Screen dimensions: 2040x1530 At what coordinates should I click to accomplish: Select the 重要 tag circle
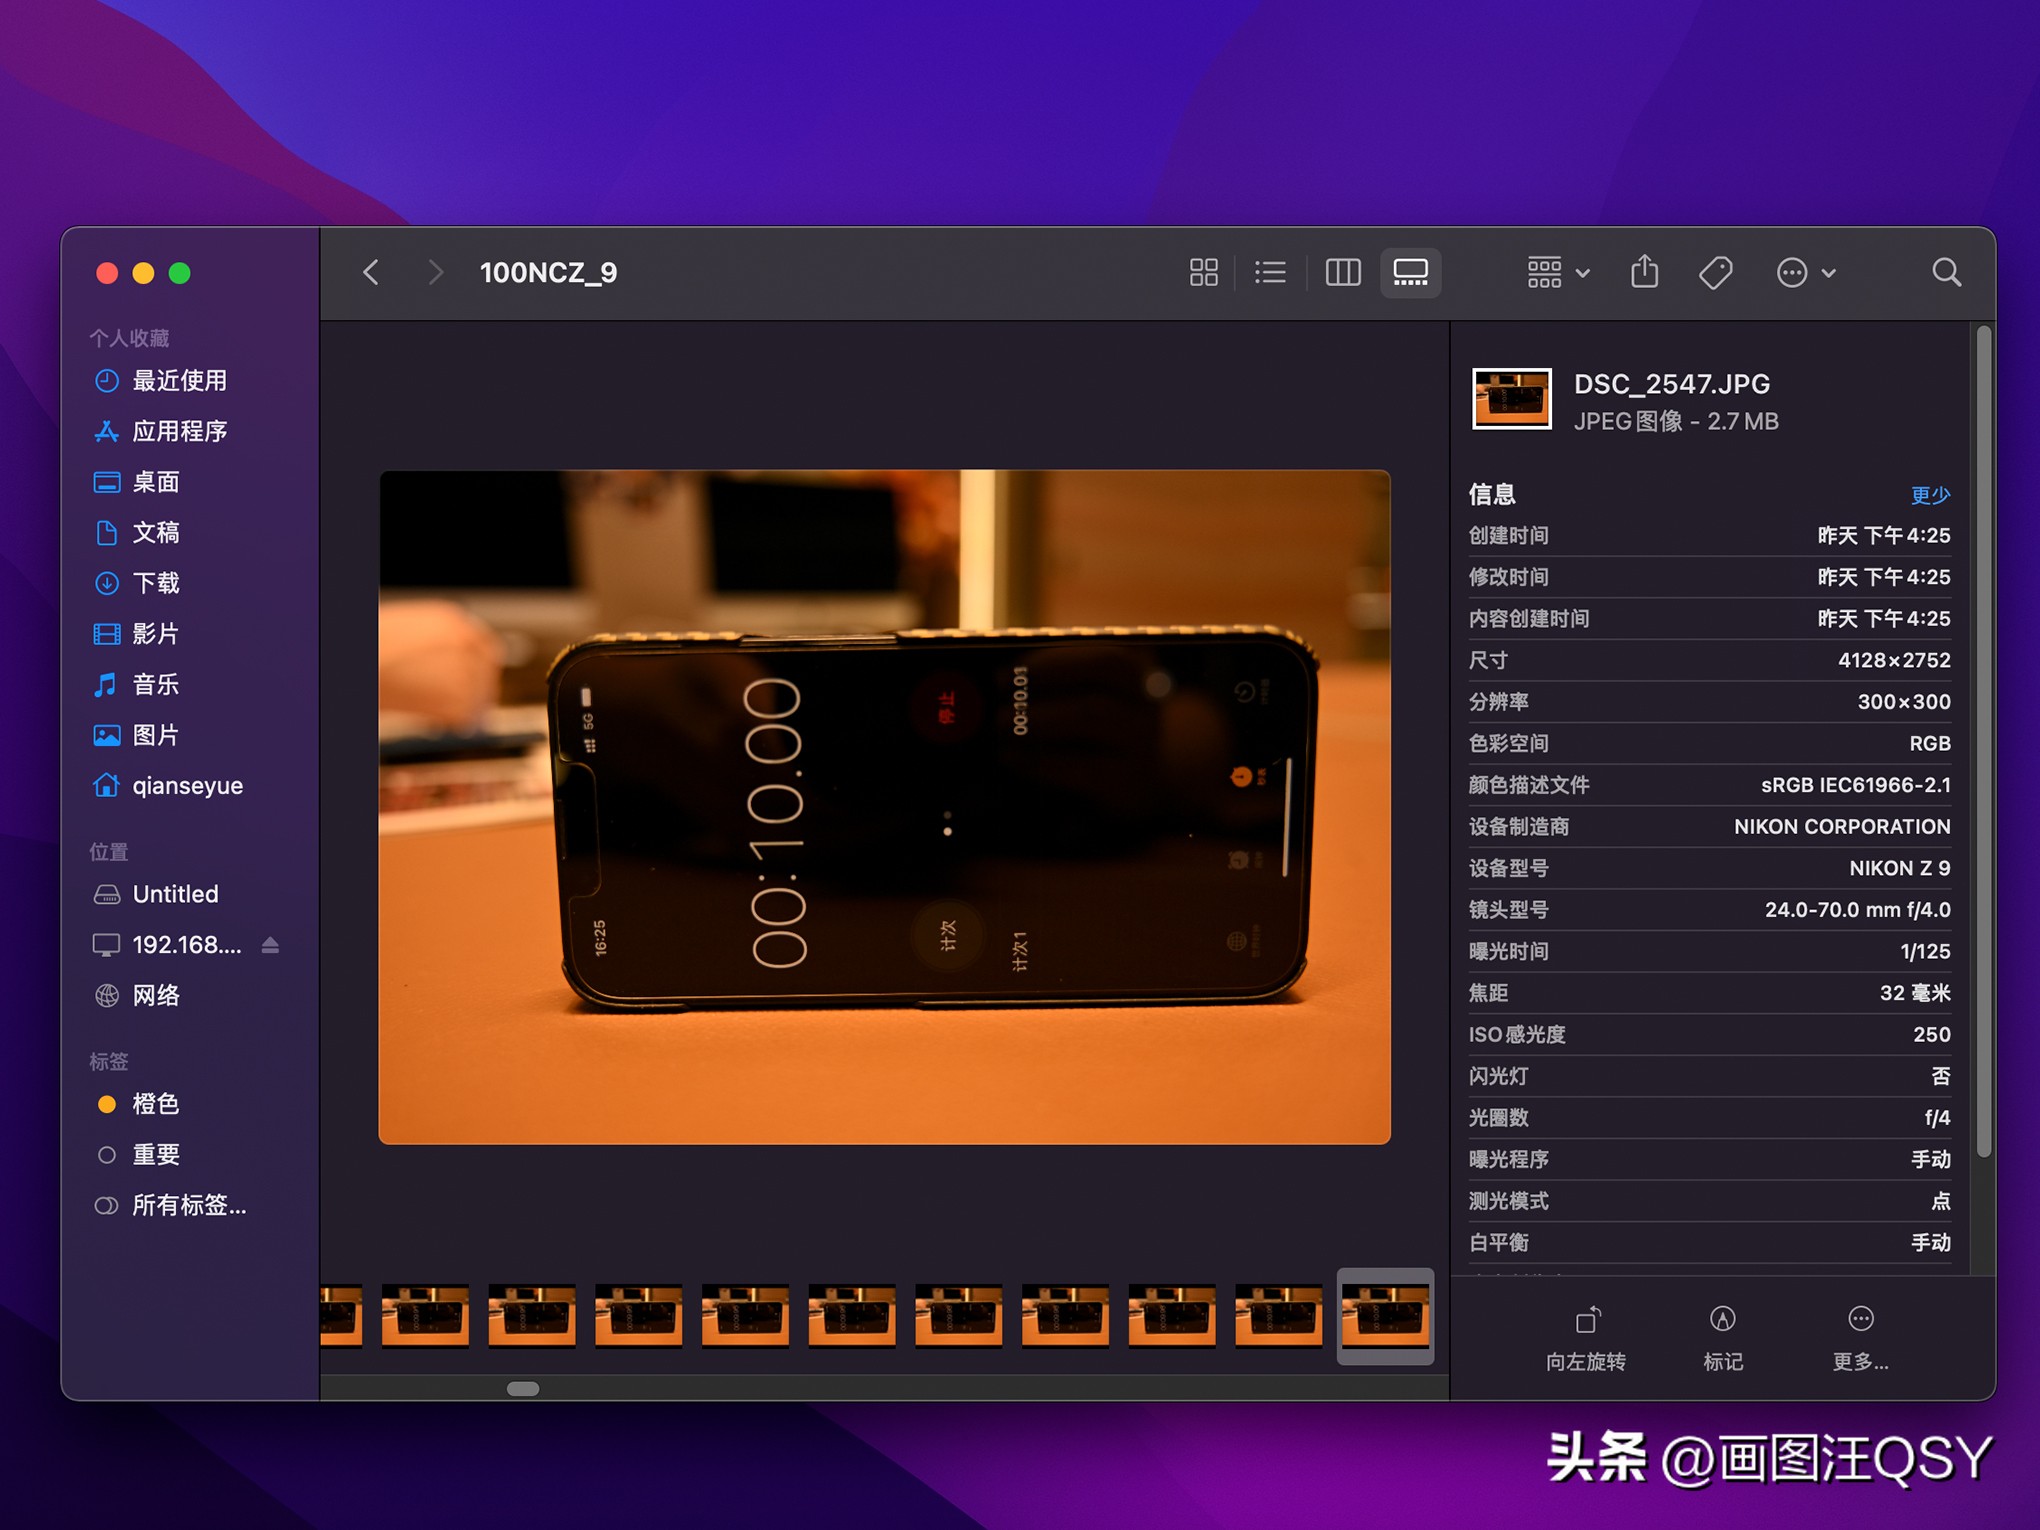pyautogui.click(x=108, y=1154)
